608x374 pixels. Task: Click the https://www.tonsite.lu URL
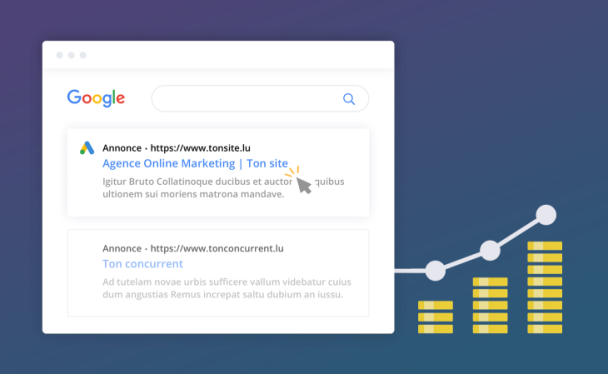point(200,148)
